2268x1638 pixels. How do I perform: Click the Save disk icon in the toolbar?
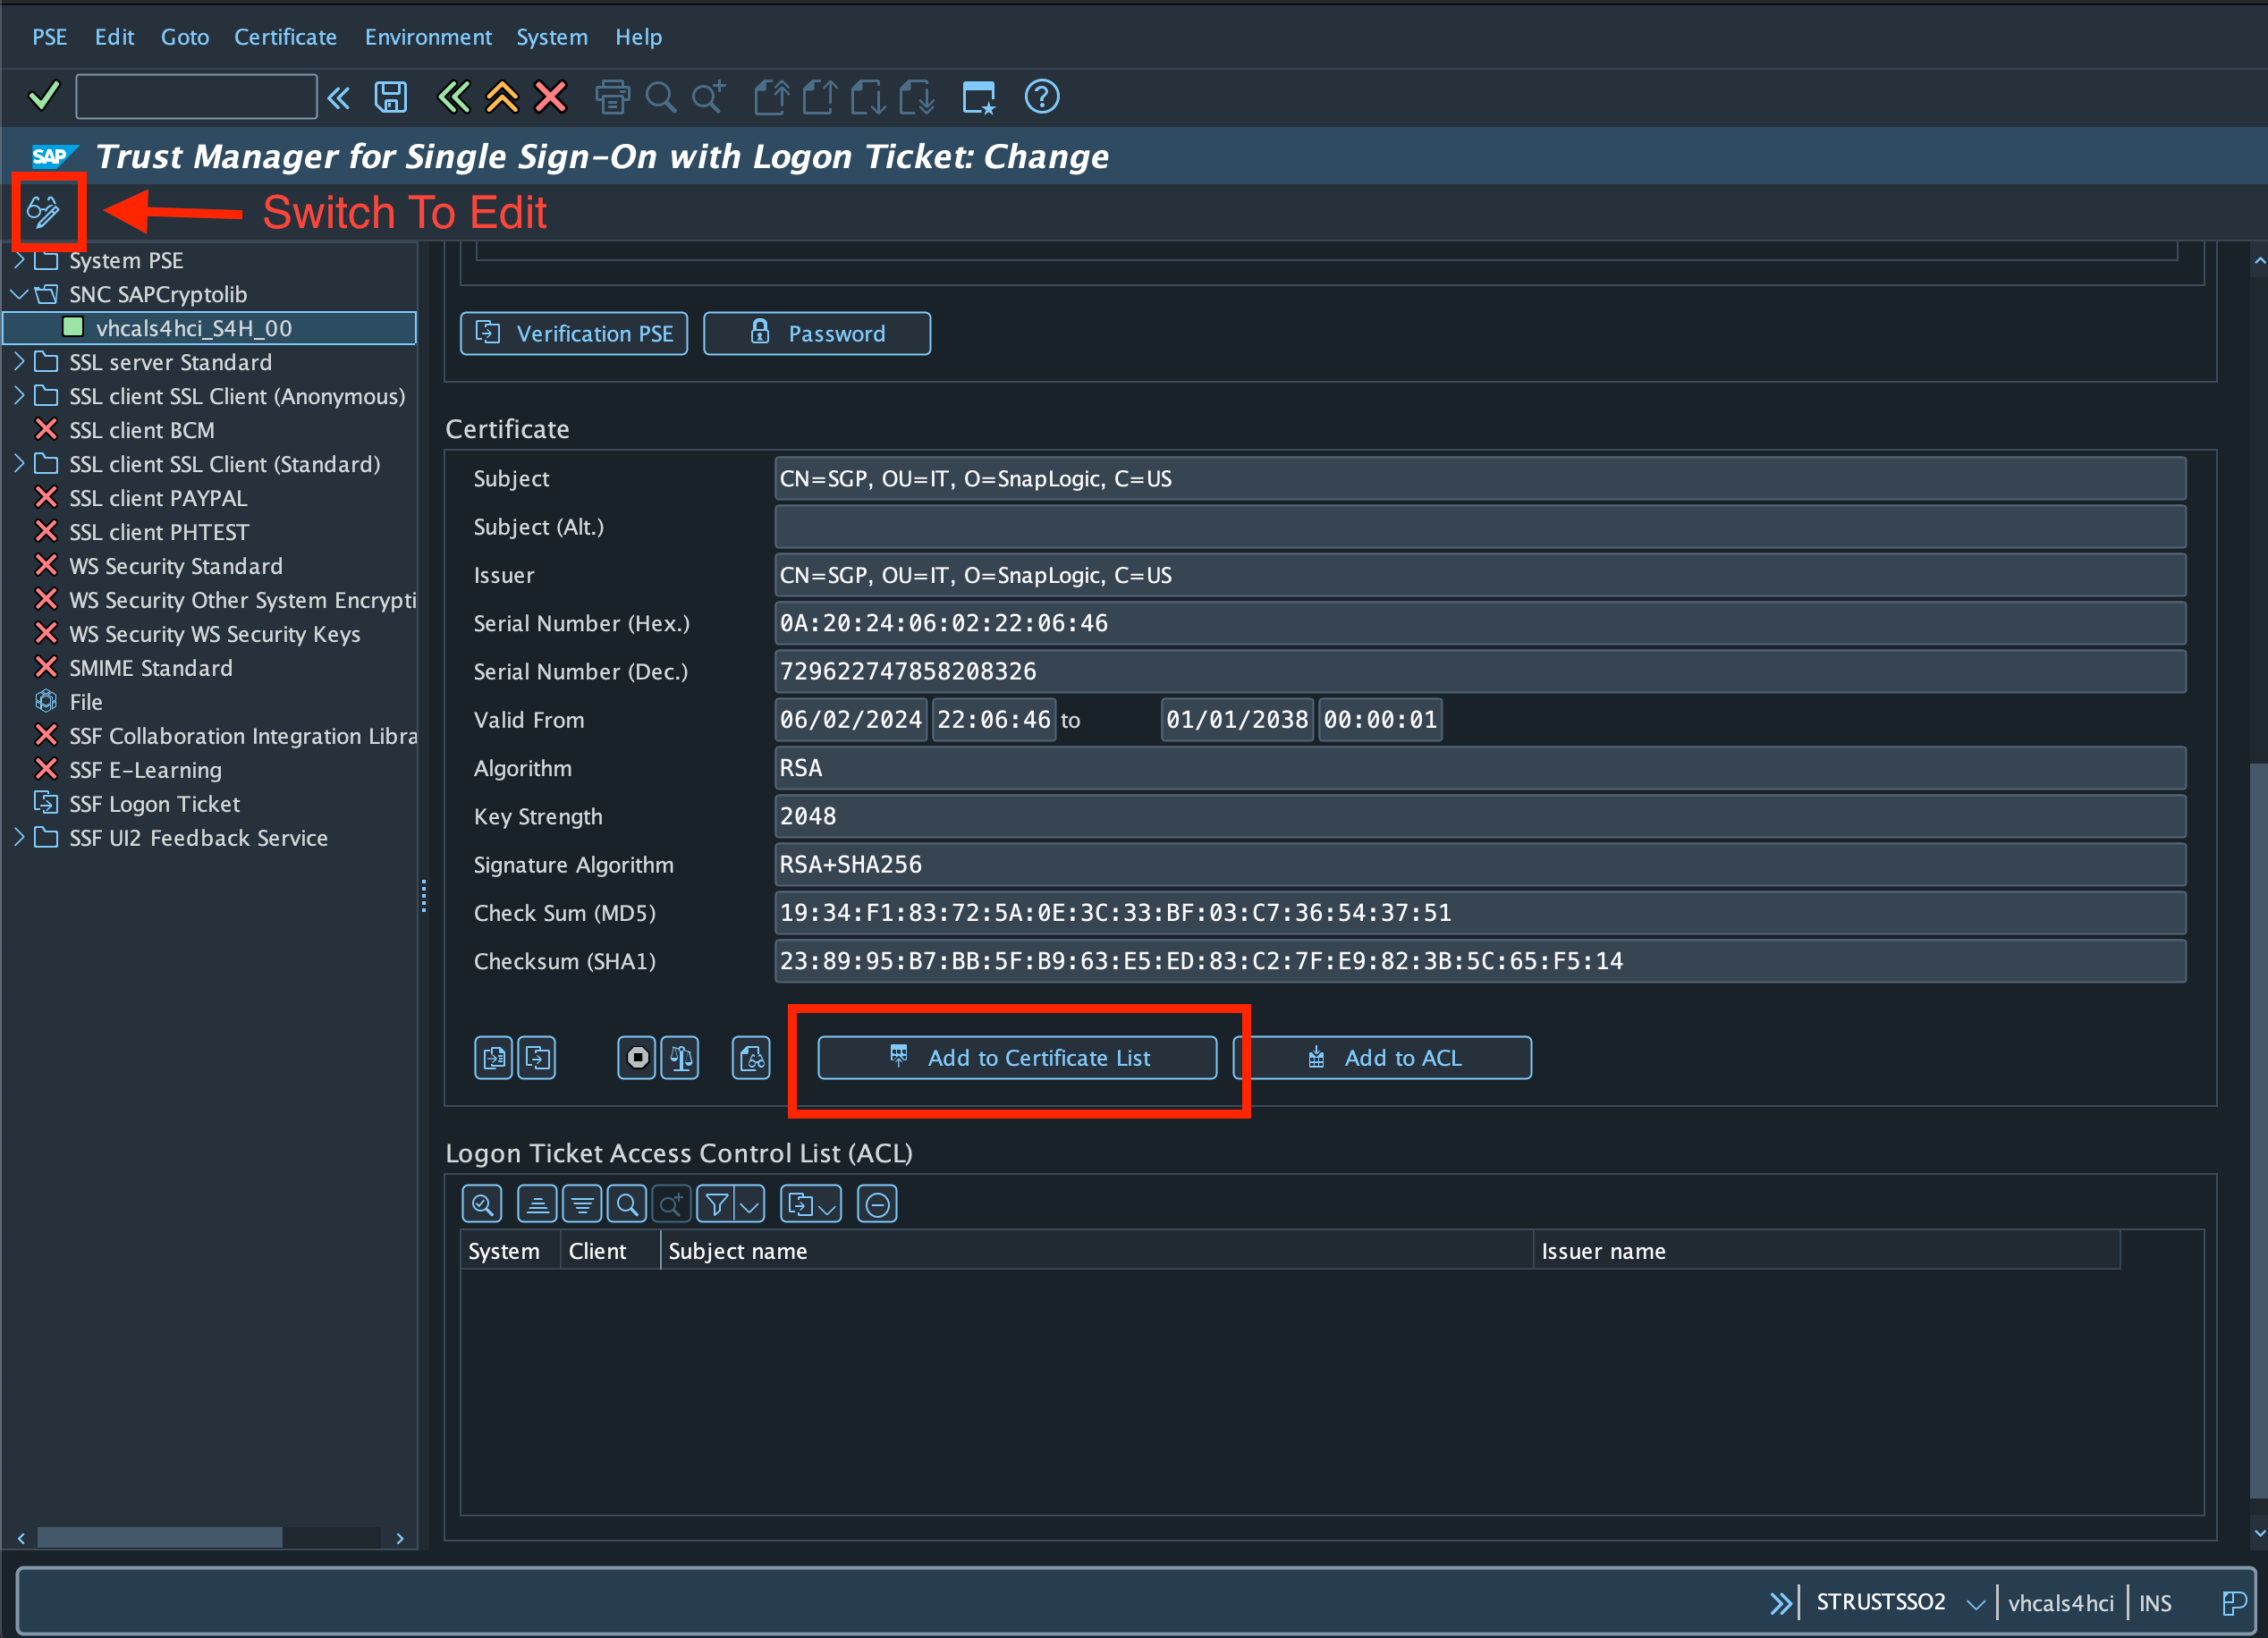pos(390,97)
